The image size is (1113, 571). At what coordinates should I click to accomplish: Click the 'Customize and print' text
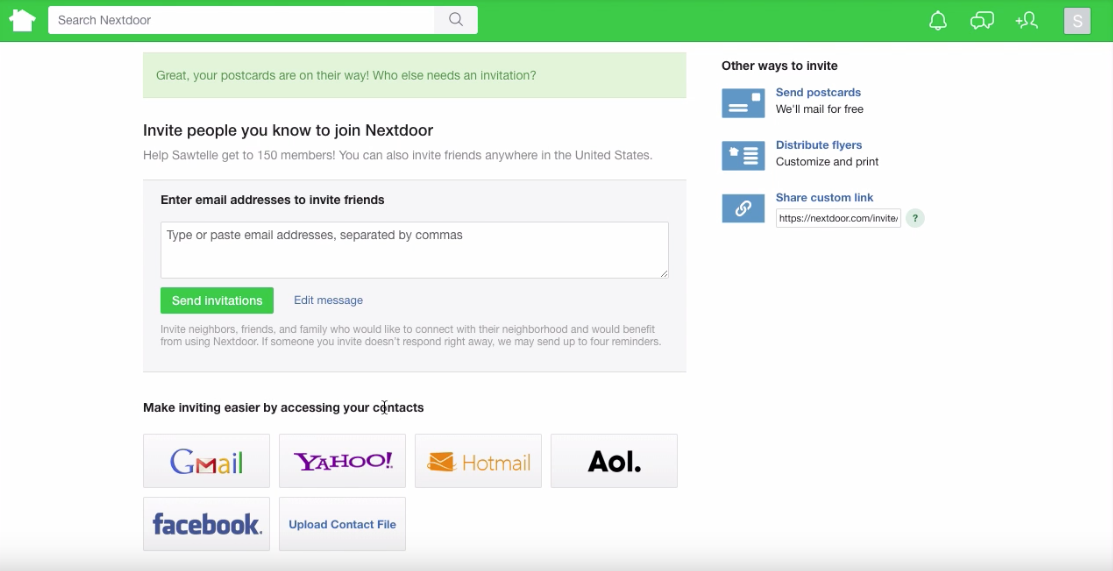pyautogui.click(x=827, y=162)
